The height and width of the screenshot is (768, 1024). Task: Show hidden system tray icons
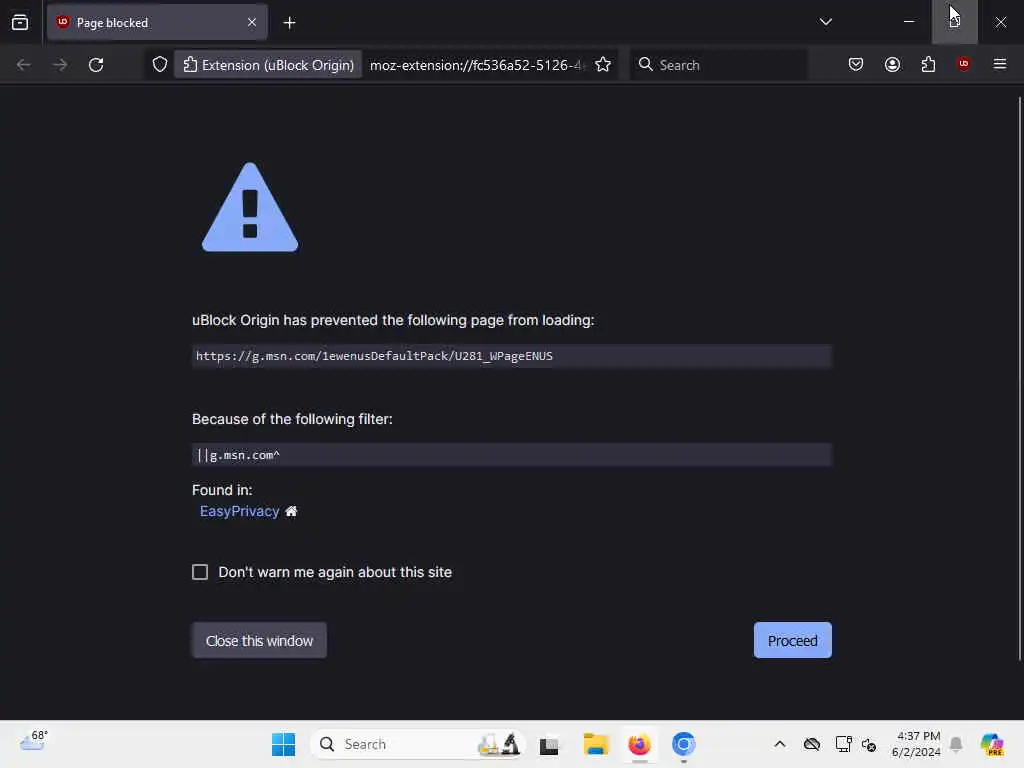[x=780, y=744]
